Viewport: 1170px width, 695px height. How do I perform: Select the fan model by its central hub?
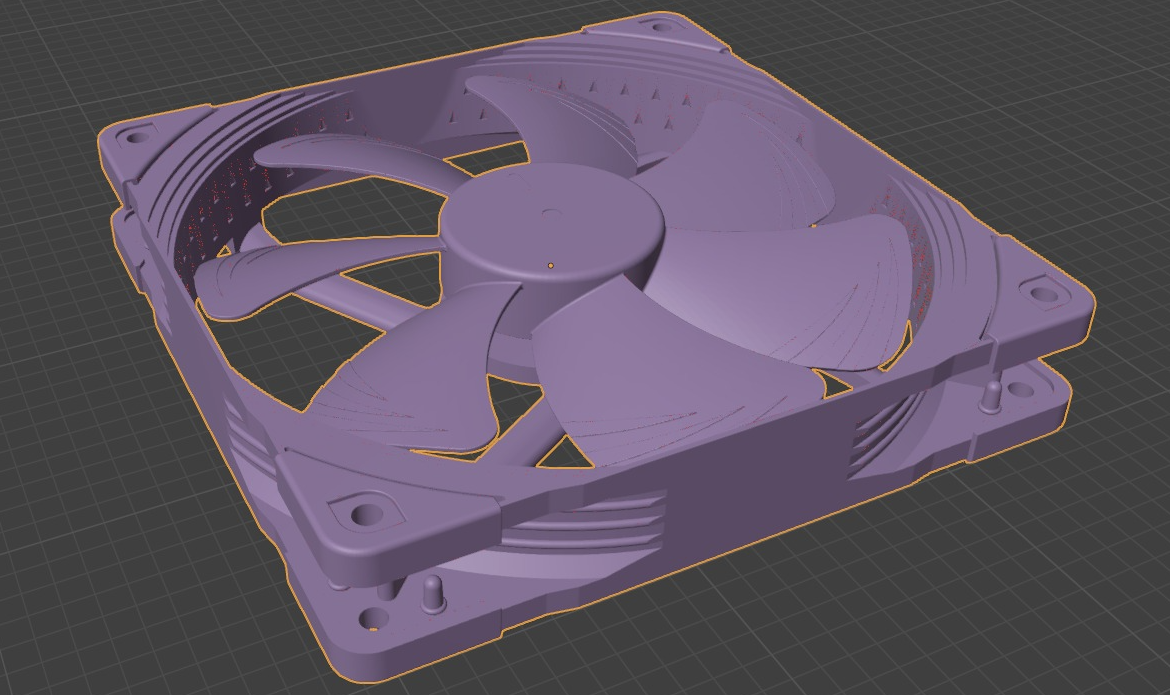551,224
